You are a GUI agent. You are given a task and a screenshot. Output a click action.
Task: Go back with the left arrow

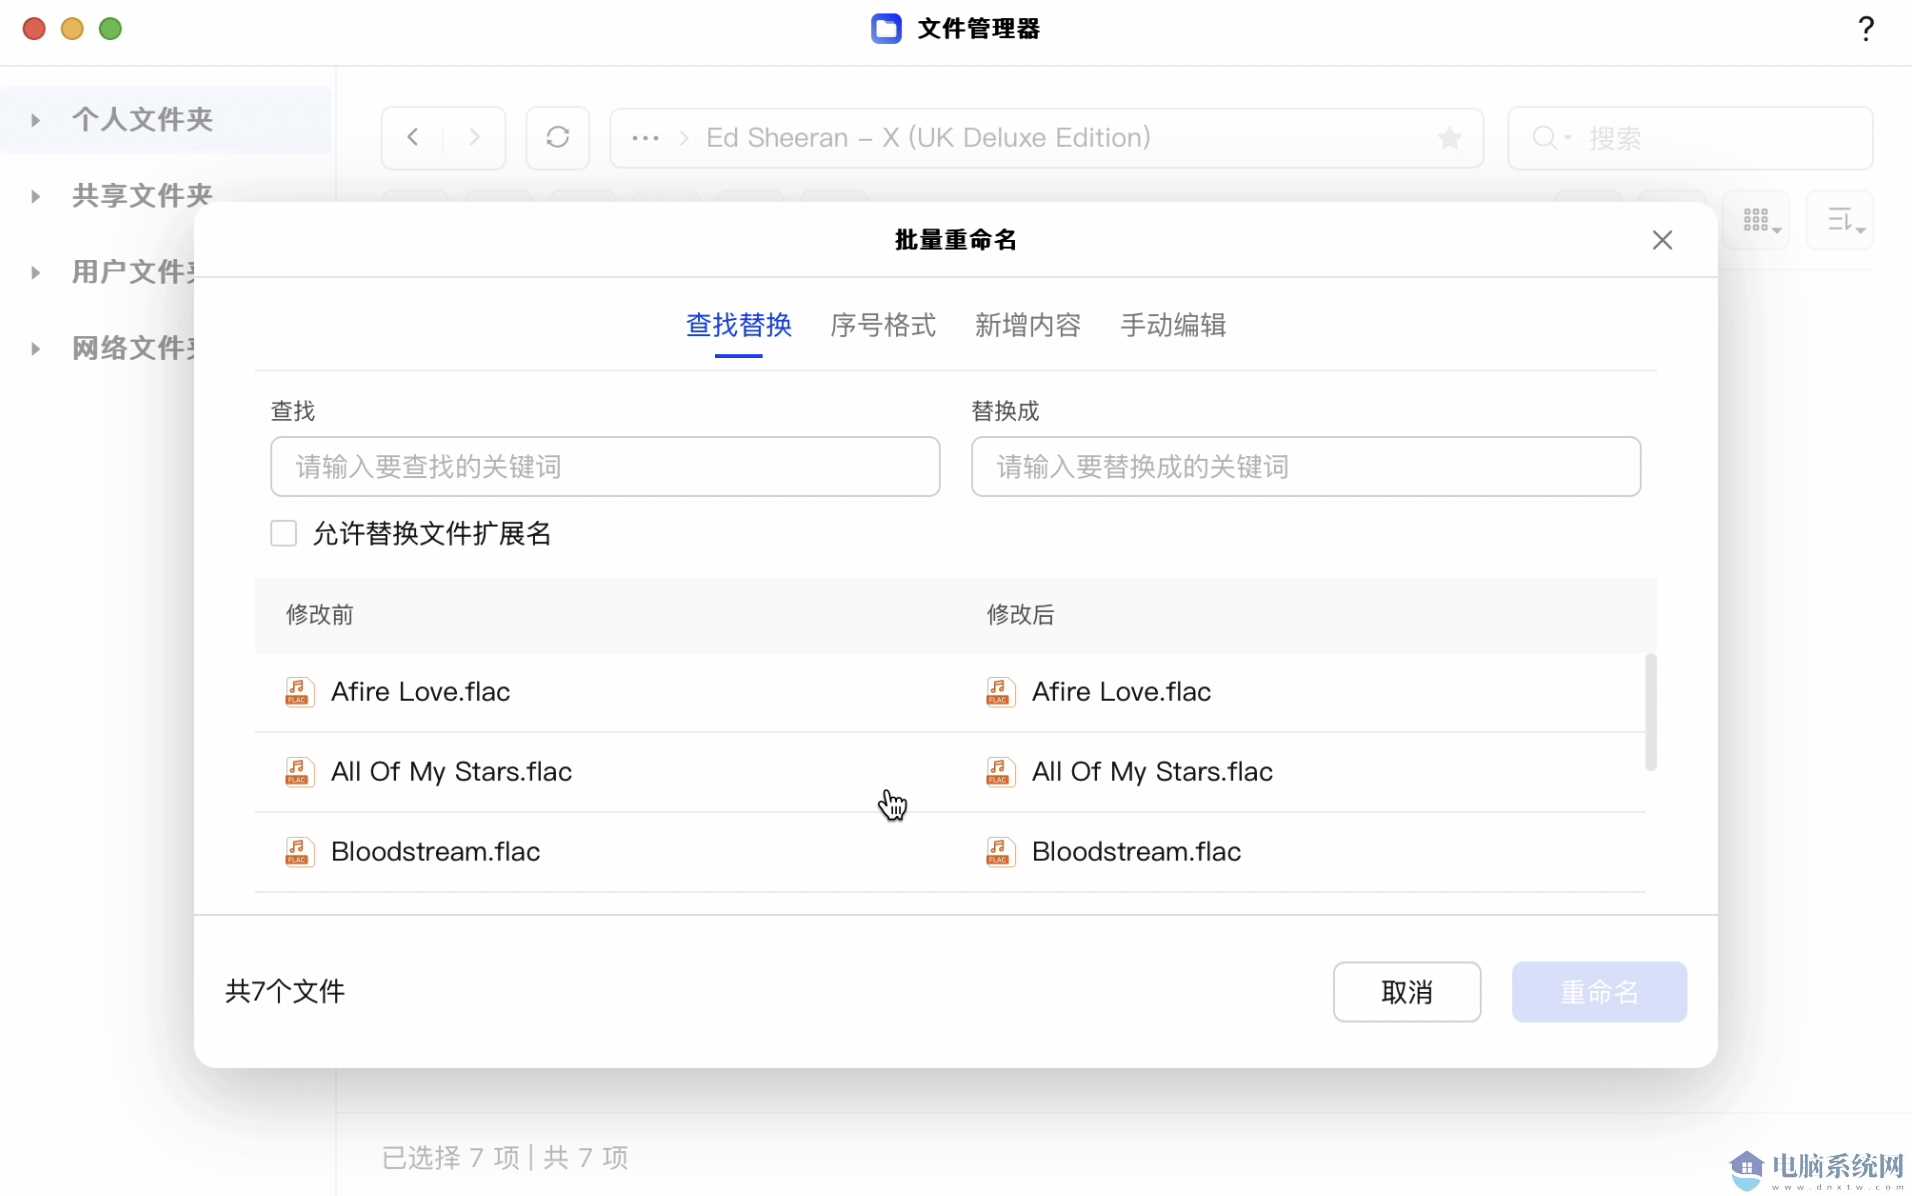[413, 137]
